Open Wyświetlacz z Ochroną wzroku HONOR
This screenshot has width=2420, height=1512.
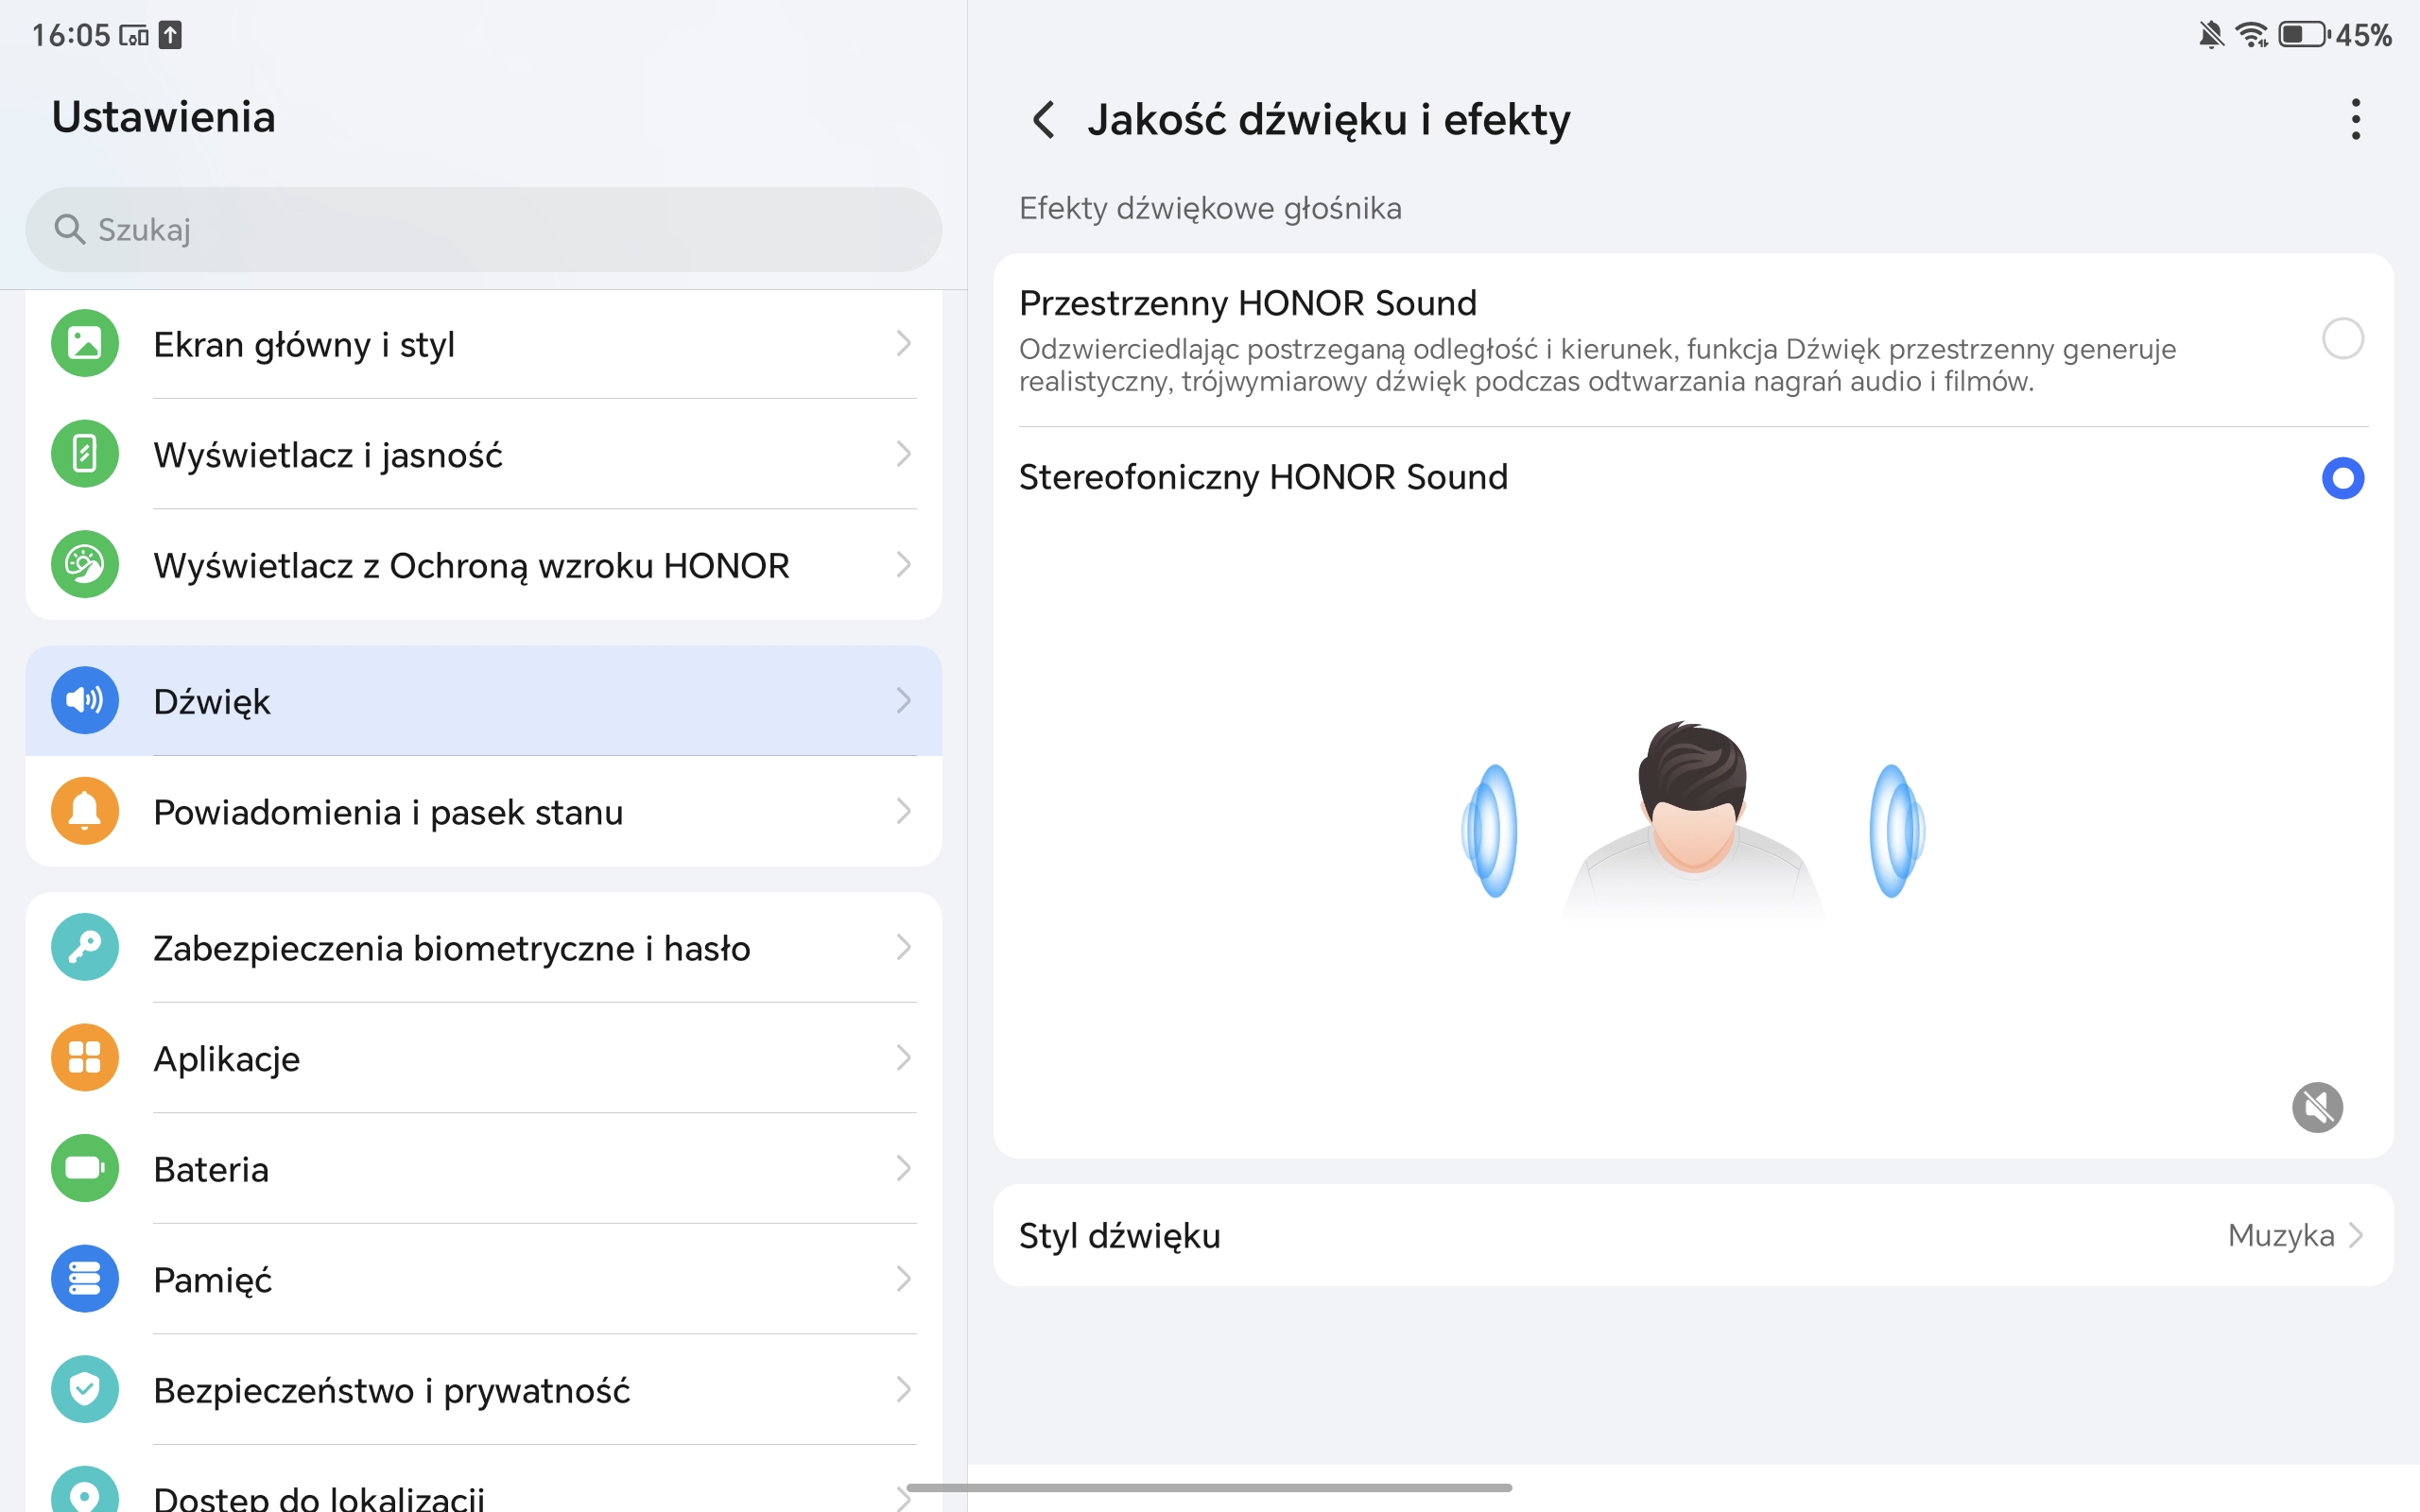[x=471, y=565]
